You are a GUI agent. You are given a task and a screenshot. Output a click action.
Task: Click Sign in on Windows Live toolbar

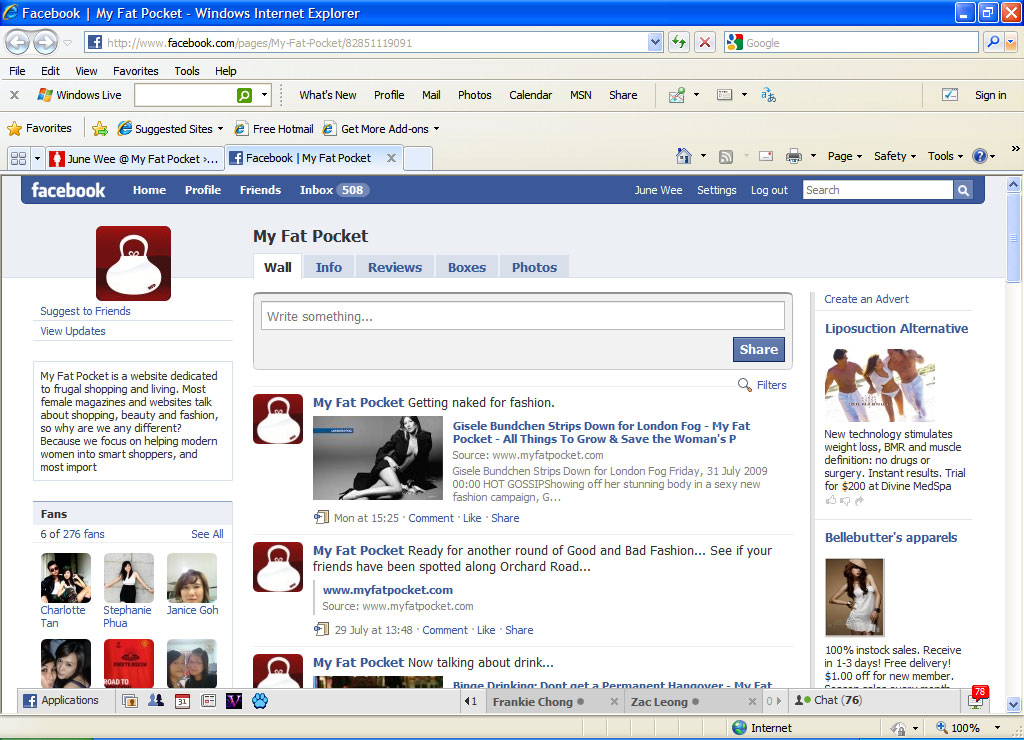coord(990,95)
